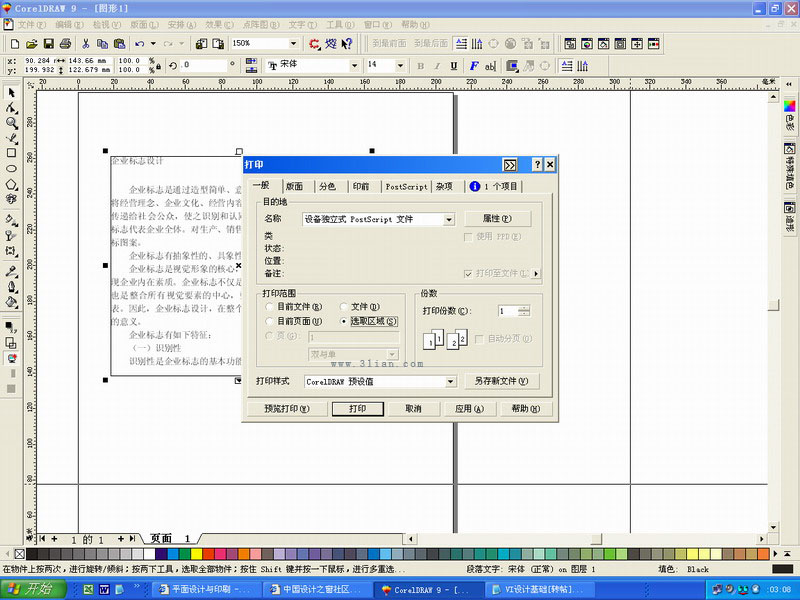Click the 应用 apply button
The height and width of the screenshot is (600, 800).
[469, 409]
